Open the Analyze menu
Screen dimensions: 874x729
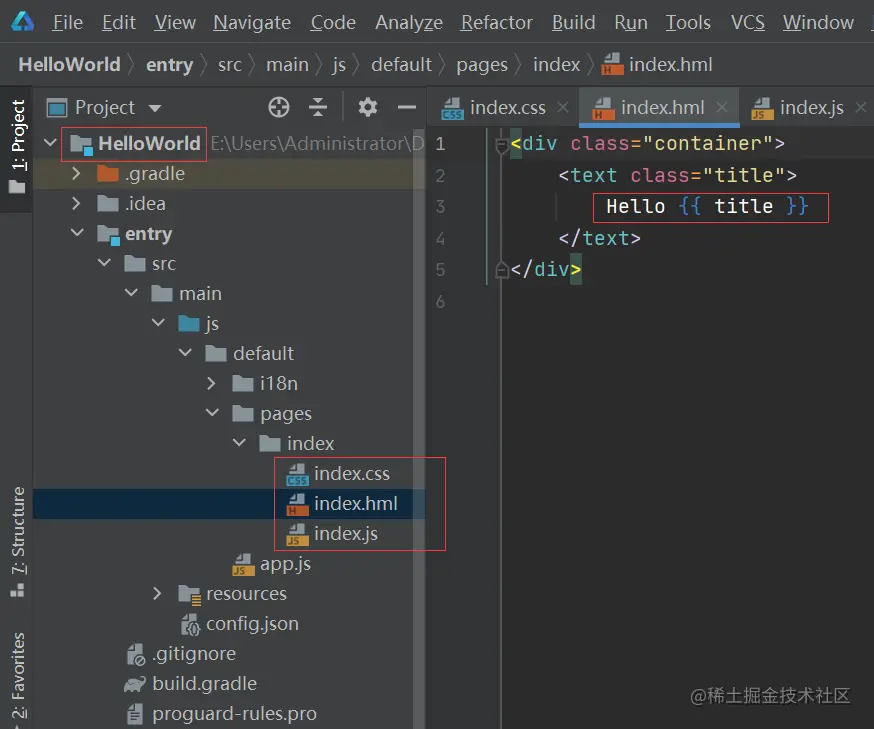click(409, 22)
